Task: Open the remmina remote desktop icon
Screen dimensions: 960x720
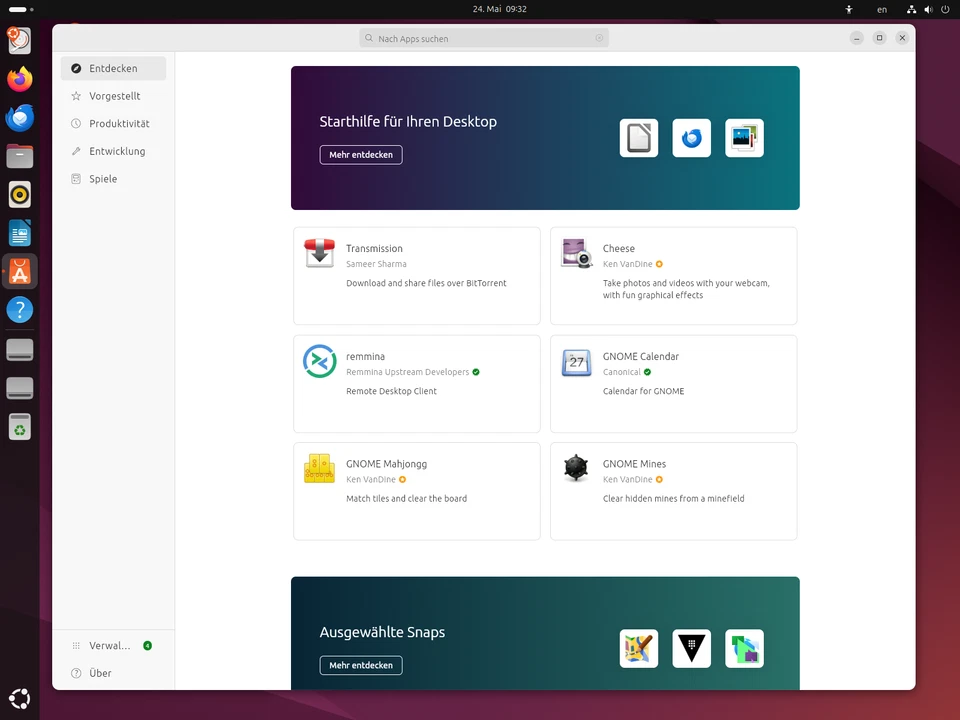Action: pos(319,361)
